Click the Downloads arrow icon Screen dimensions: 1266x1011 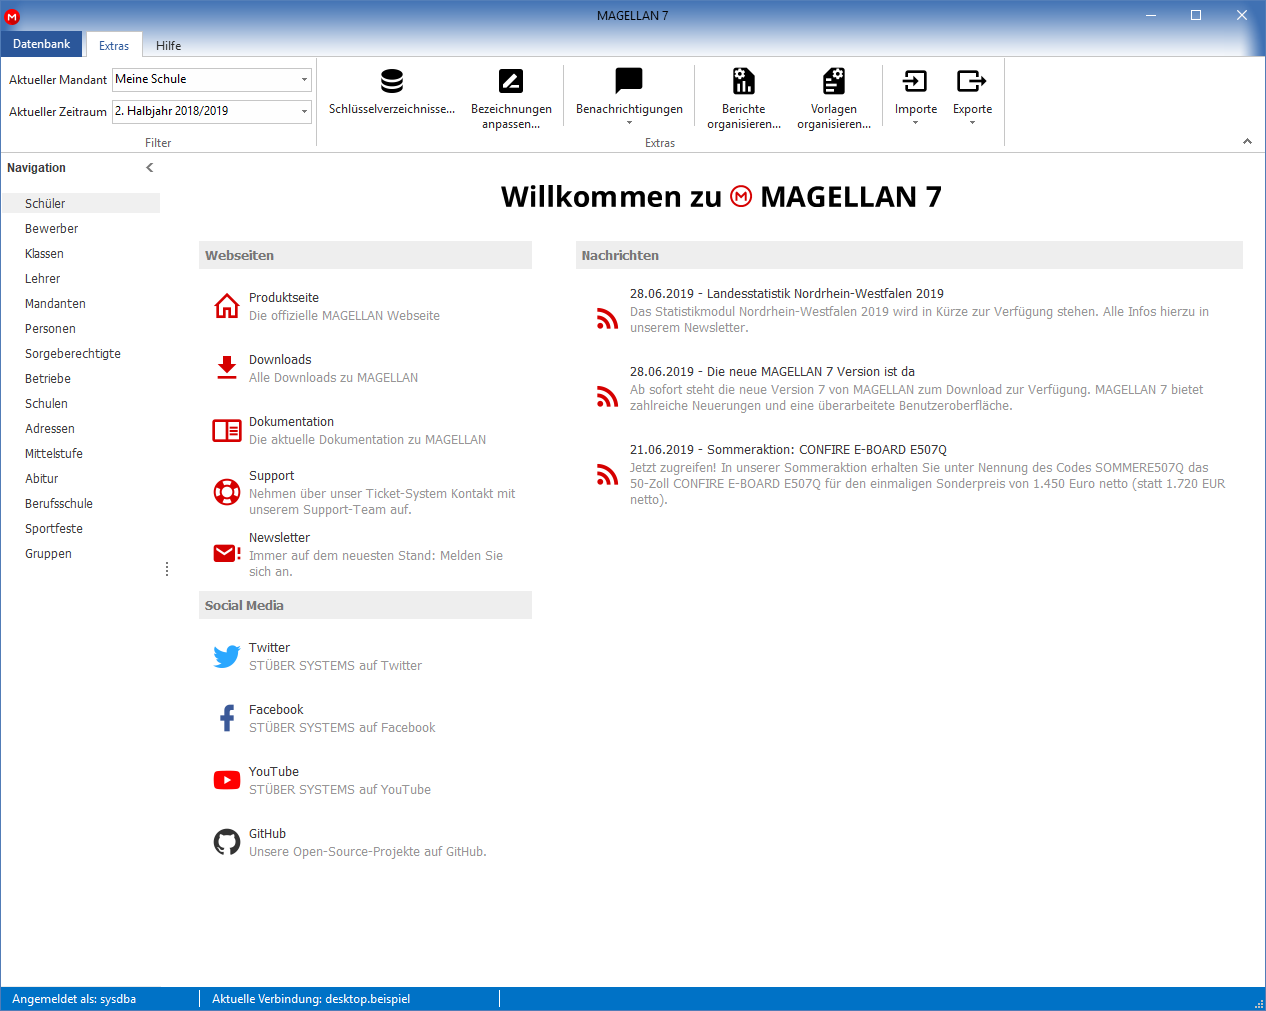(227, 368)
